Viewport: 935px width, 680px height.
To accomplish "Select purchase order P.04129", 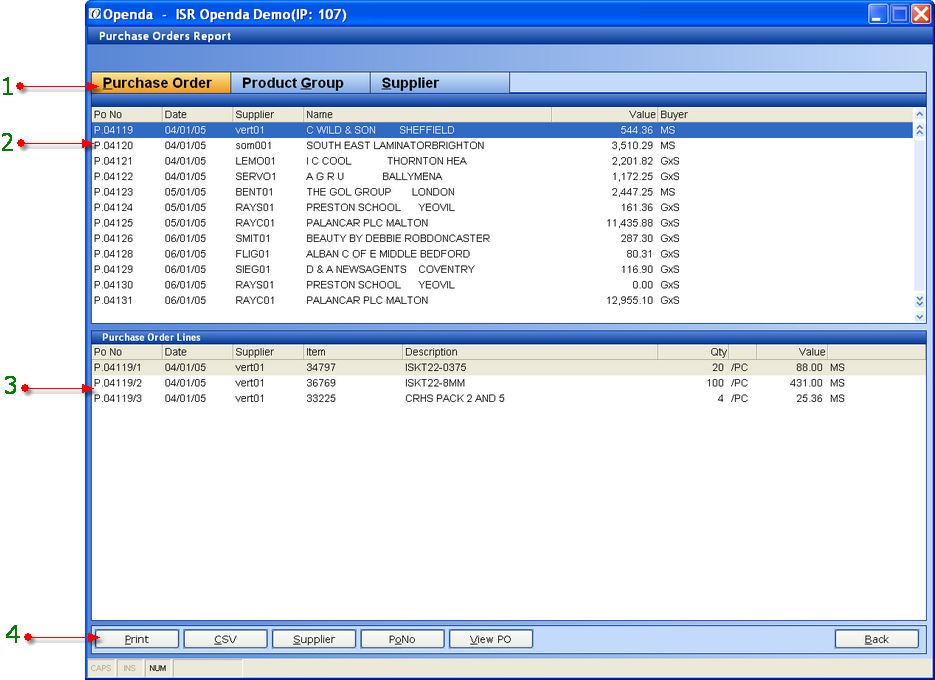I will [x=502, y=270].
